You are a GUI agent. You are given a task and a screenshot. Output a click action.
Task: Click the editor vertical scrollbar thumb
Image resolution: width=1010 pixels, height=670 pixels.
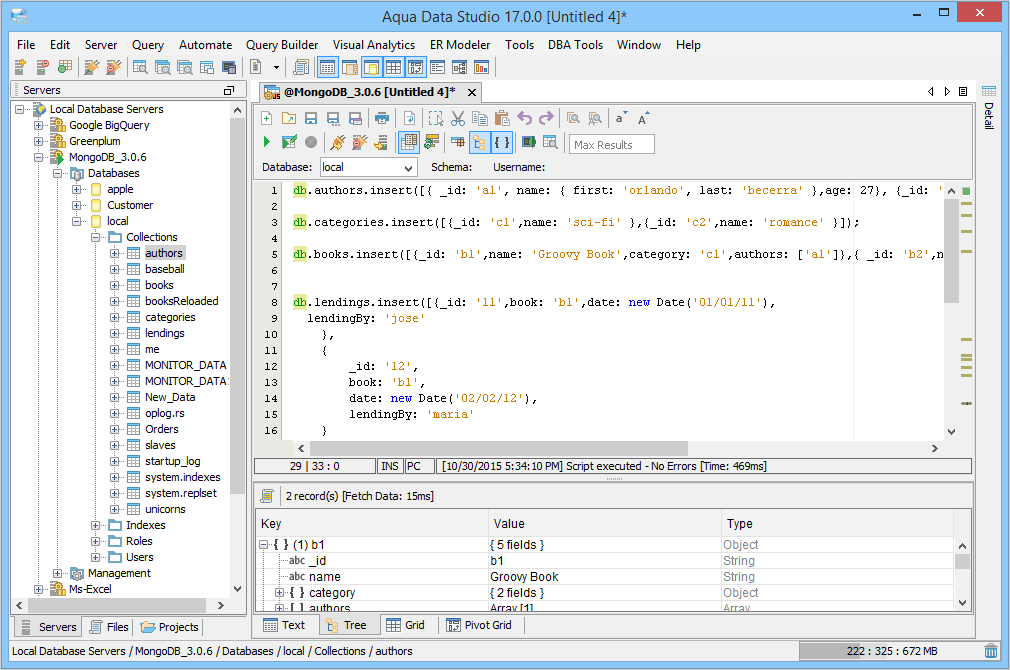click(951, 251)
